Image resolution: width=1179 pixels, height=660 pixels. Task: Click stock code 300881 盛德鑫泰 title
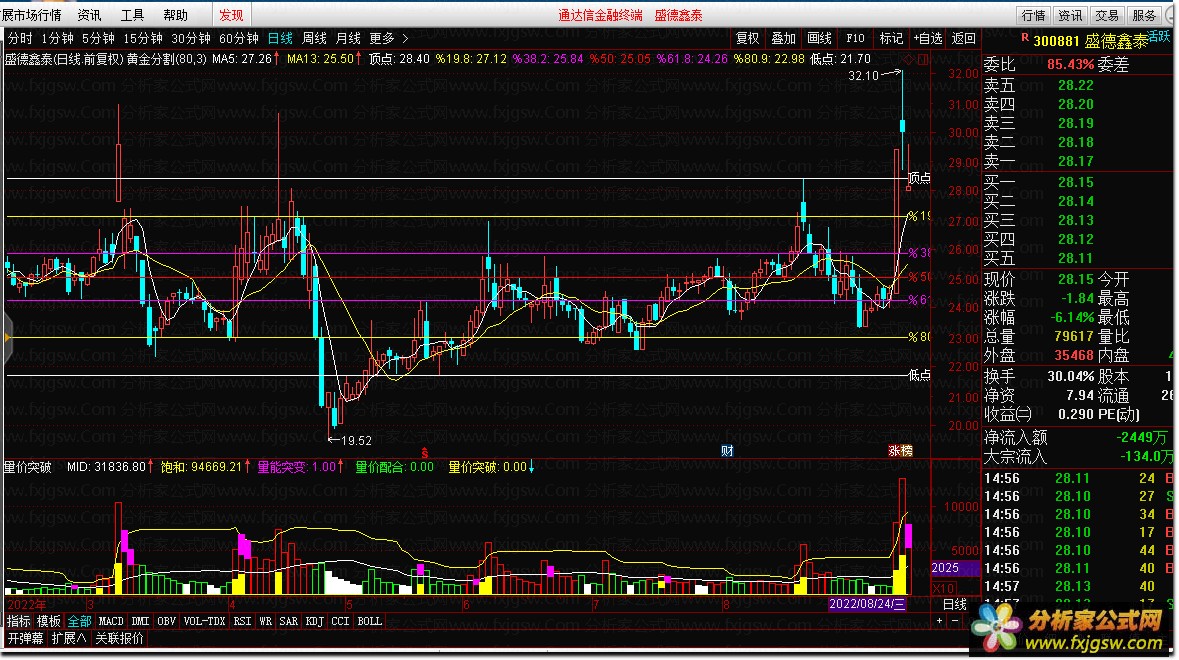1090,41
